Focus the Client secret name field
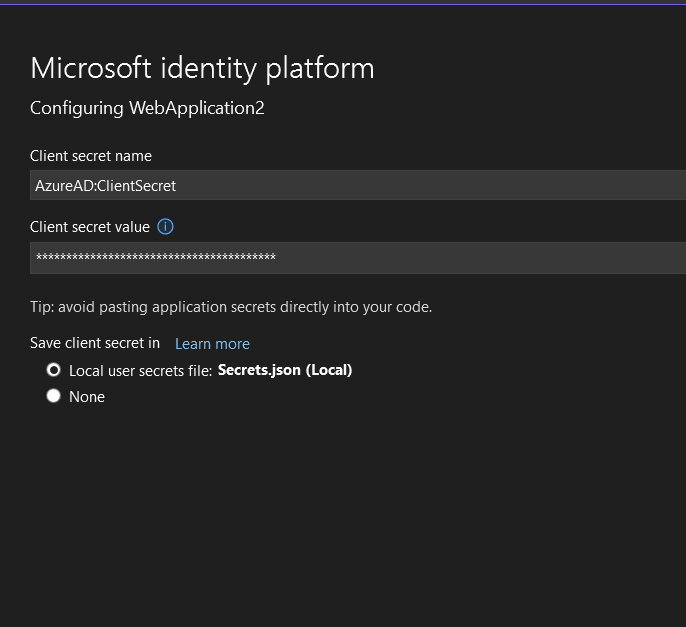This screenshot has height=627, width=686. point(358,186)
